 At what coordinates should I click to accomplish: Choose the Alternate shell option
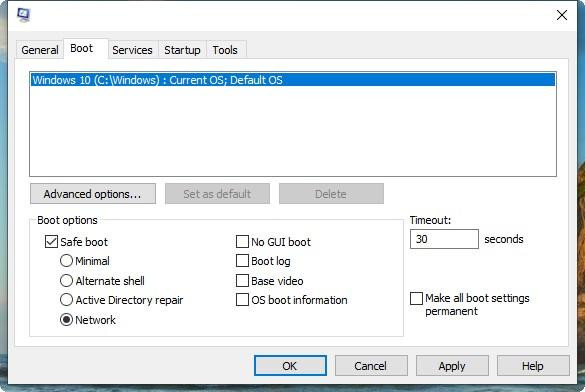coord(66,280)
